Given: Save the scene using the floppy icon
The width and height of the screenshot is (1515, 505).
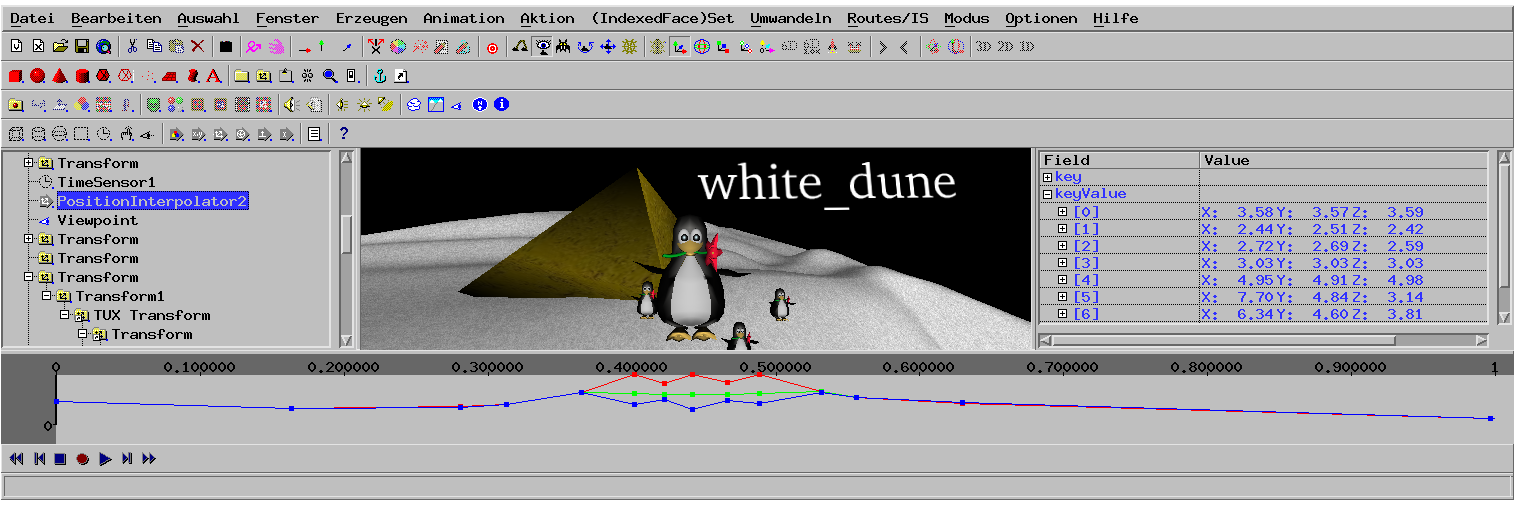Looking at the screenshot, I should 81,46.
